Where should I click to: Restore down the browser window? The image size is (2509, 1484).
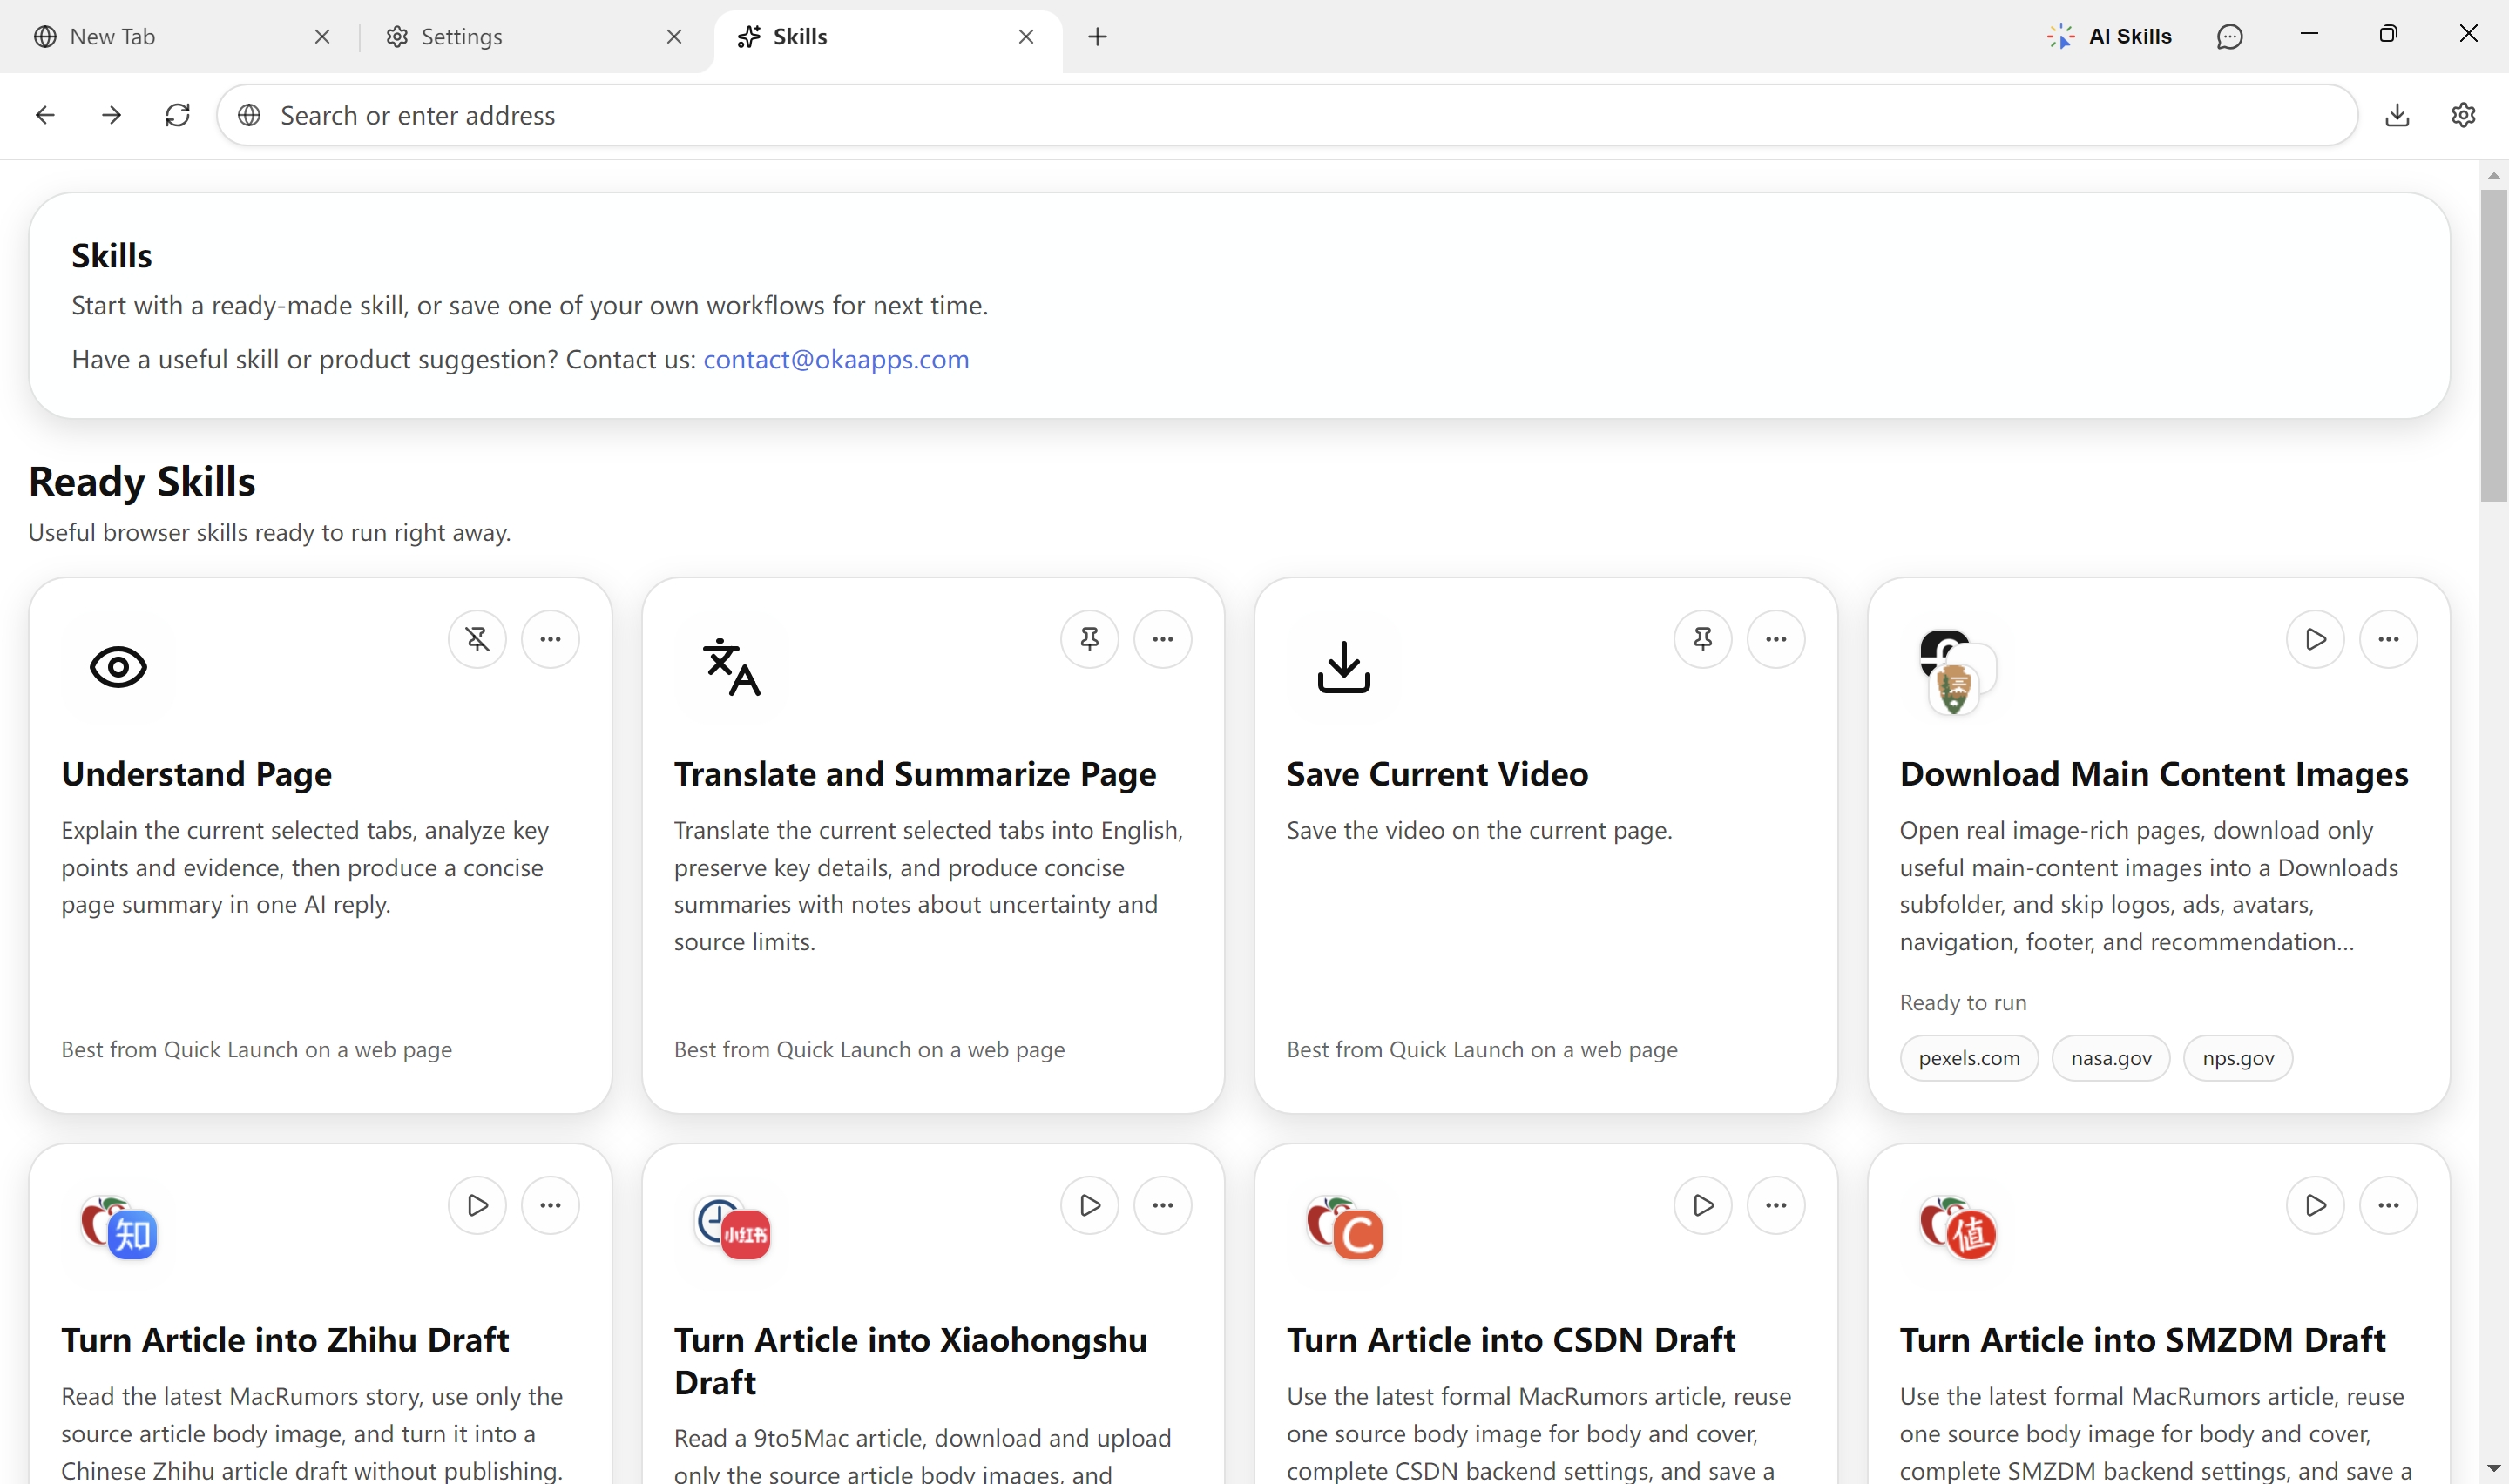pyautogui.click(x=2388, y=34)
